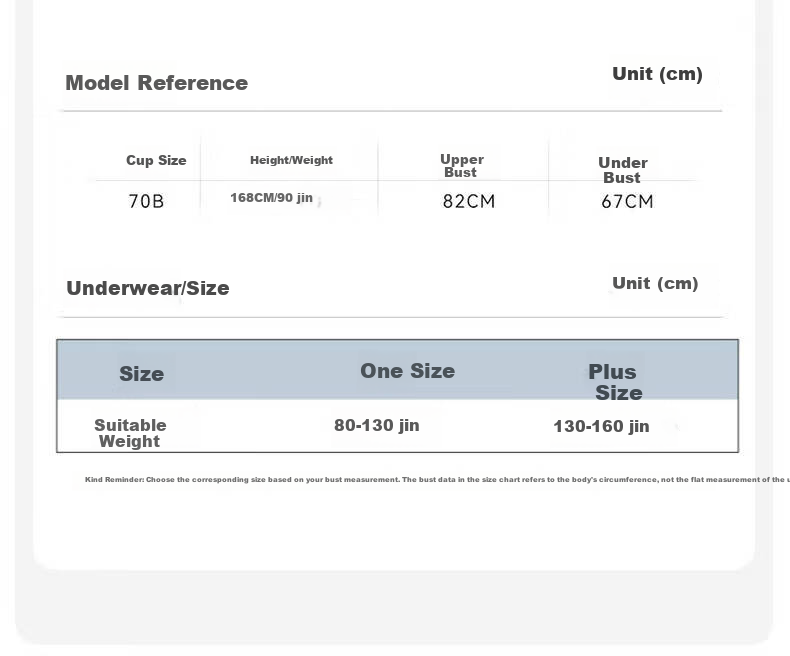Select the 82CM upper bust value

point(469,202)
